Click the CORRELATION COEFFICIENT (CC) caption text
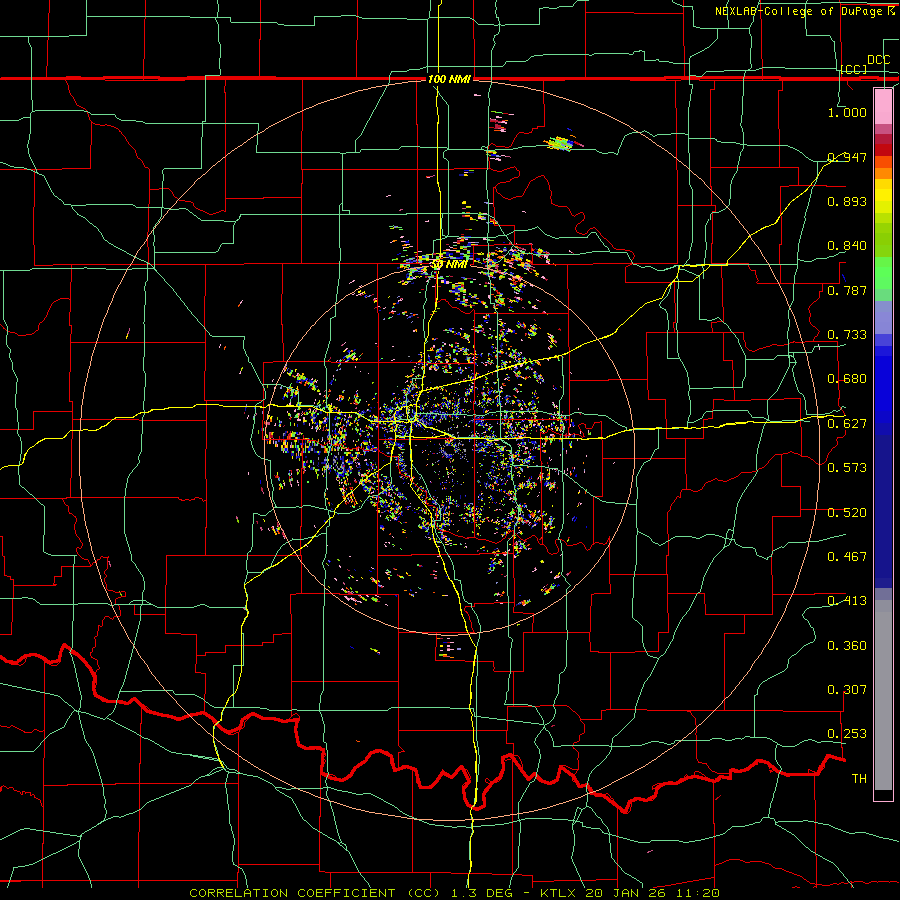 [315, 893]
